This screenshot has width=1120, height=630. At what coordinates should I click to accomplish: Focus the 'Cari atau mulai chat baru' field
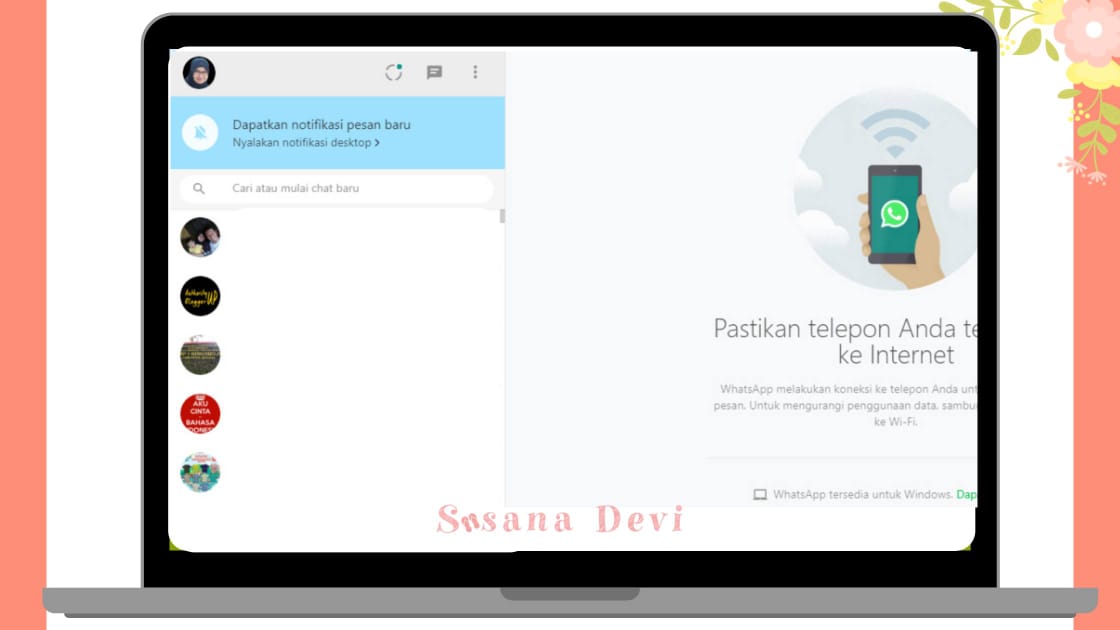[x=336, y=189]
